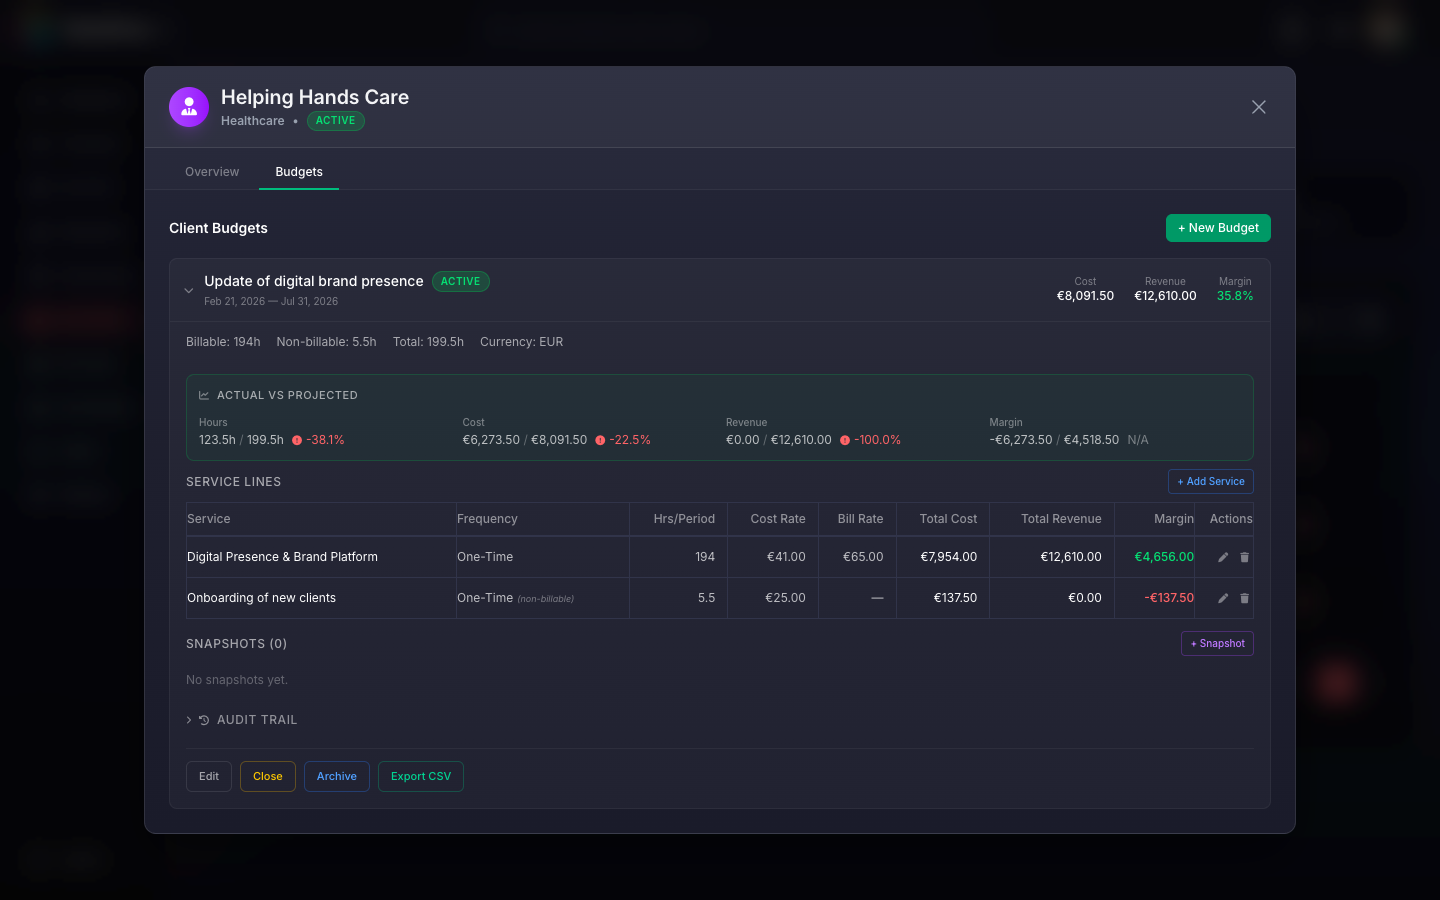The height and width of the screenshot is (900, 1440).
Task: Delete the Onboarding of new clients line
Action: point(1244,598)
